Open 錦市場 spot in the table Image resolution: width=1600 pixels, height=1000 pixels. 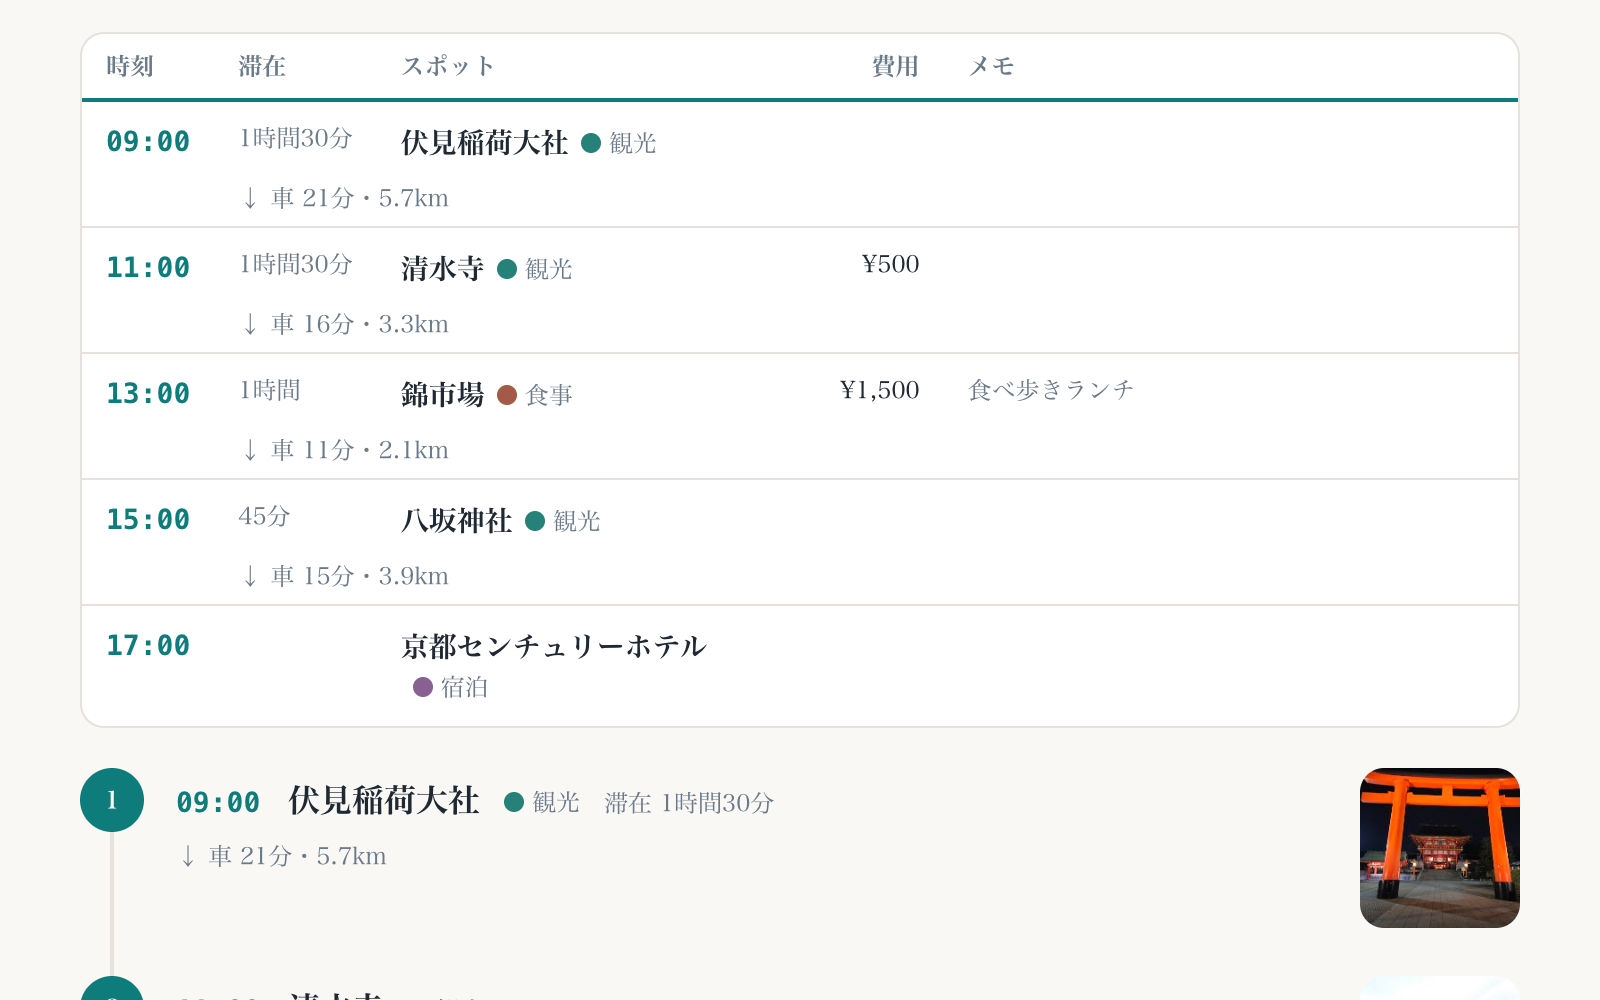(x=443, y=395)
